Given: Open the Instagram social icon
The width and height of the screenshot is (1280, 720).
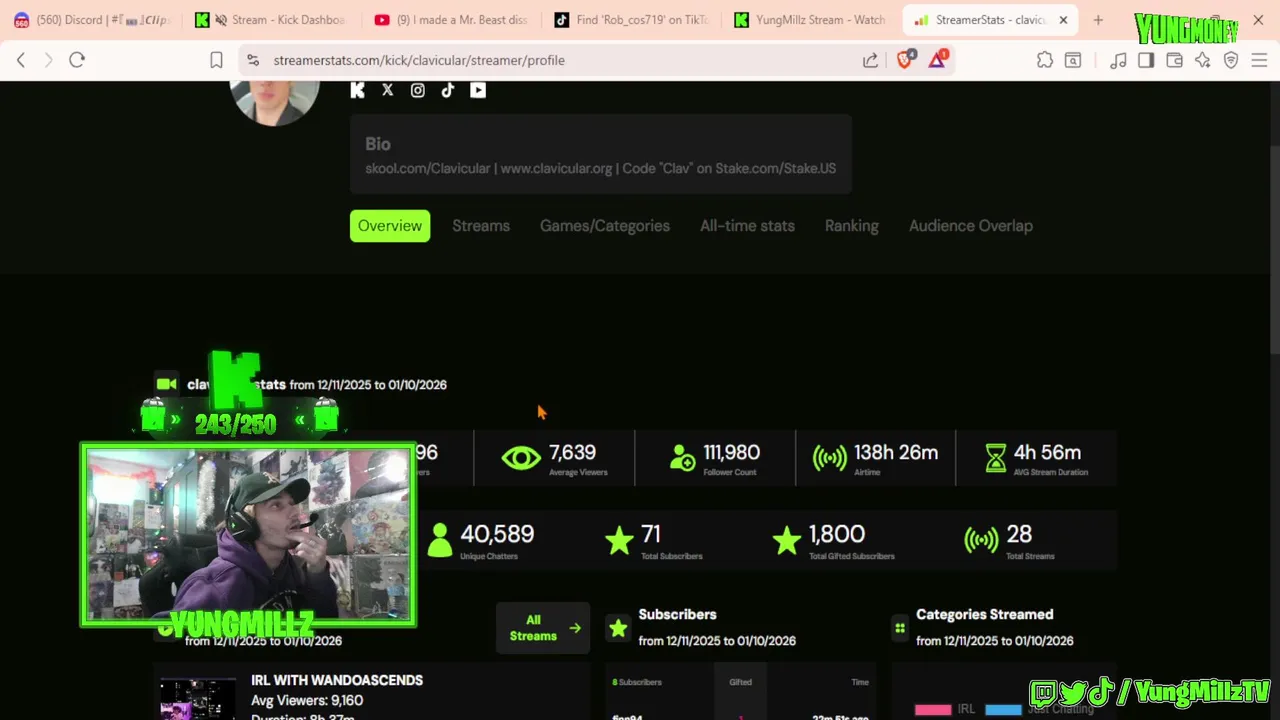Looking at the screenshot, I should (418, 90).
